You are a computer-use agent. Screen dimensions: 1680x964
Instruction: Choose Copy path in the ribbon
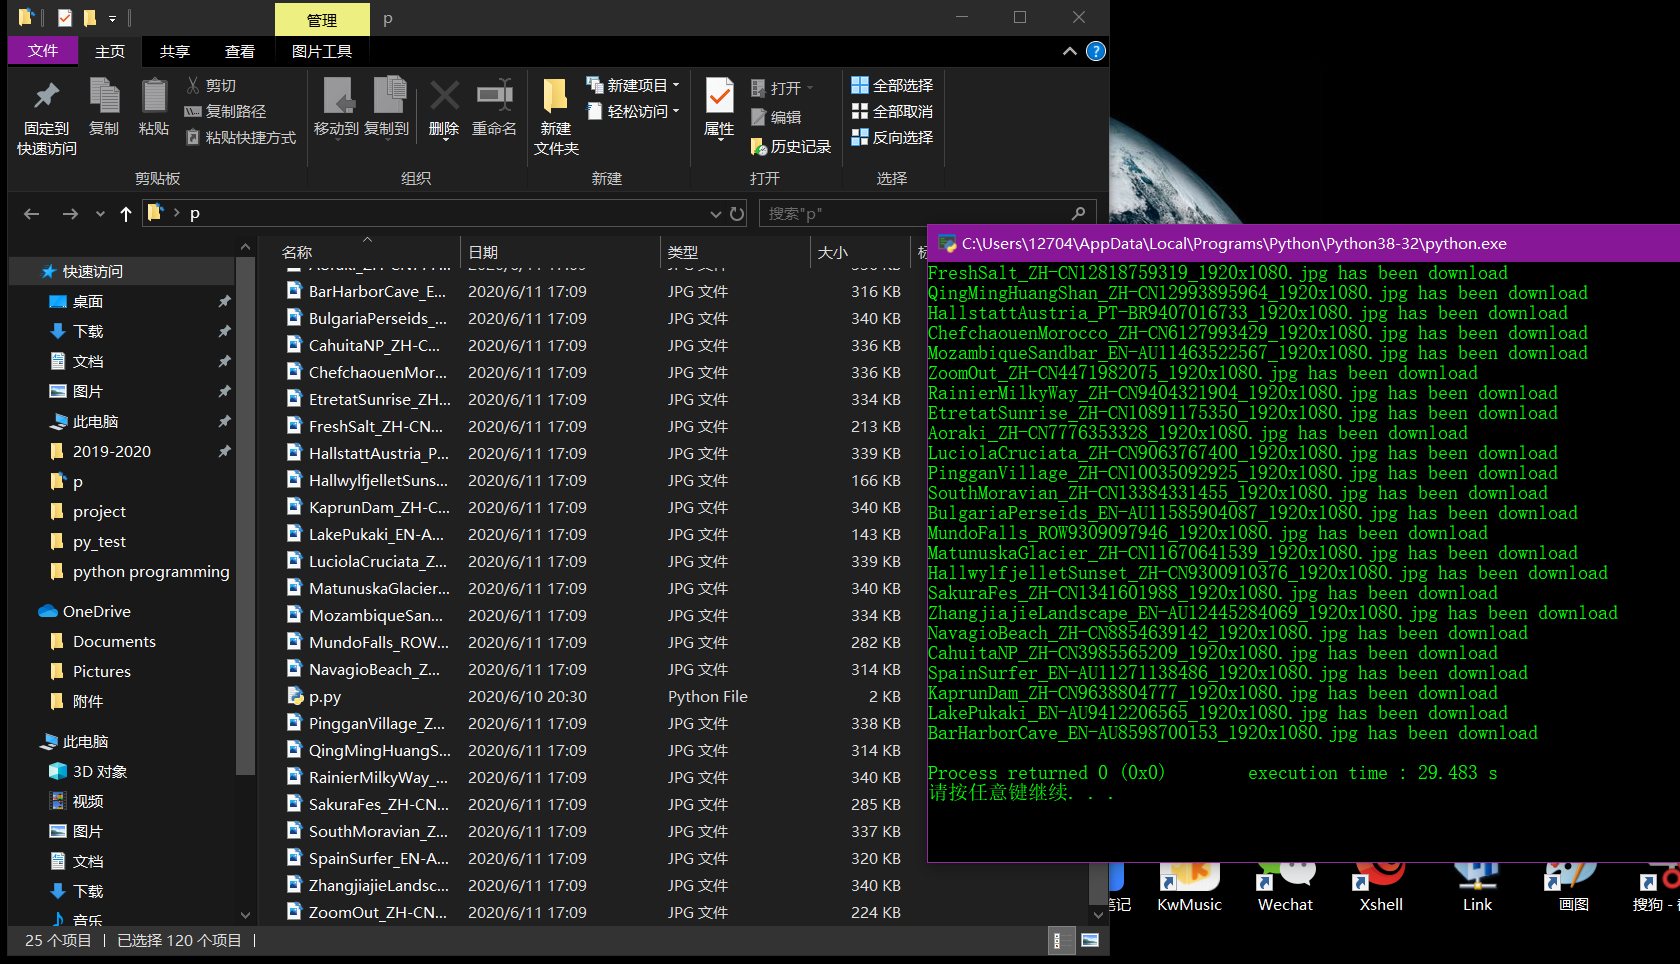pos(225,112)
